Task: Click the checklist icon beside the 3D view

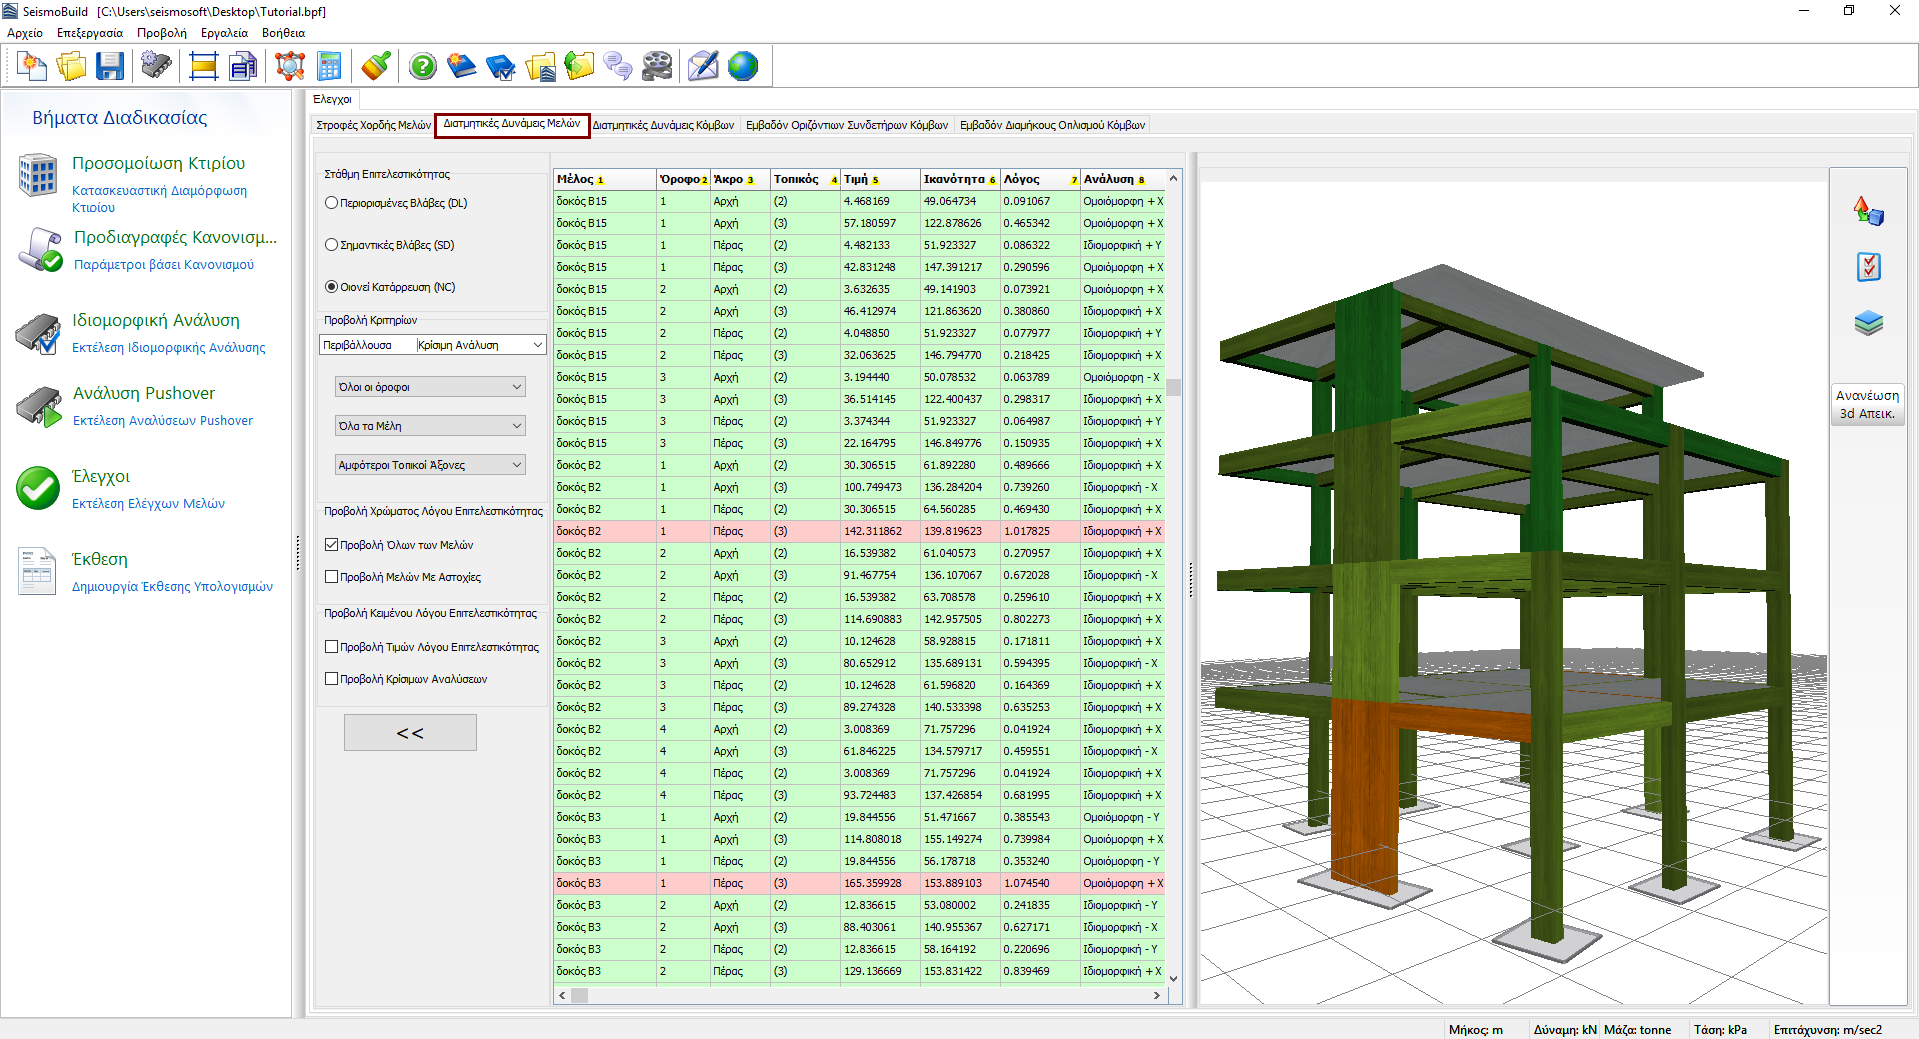Action: (x=1868, y=267)
